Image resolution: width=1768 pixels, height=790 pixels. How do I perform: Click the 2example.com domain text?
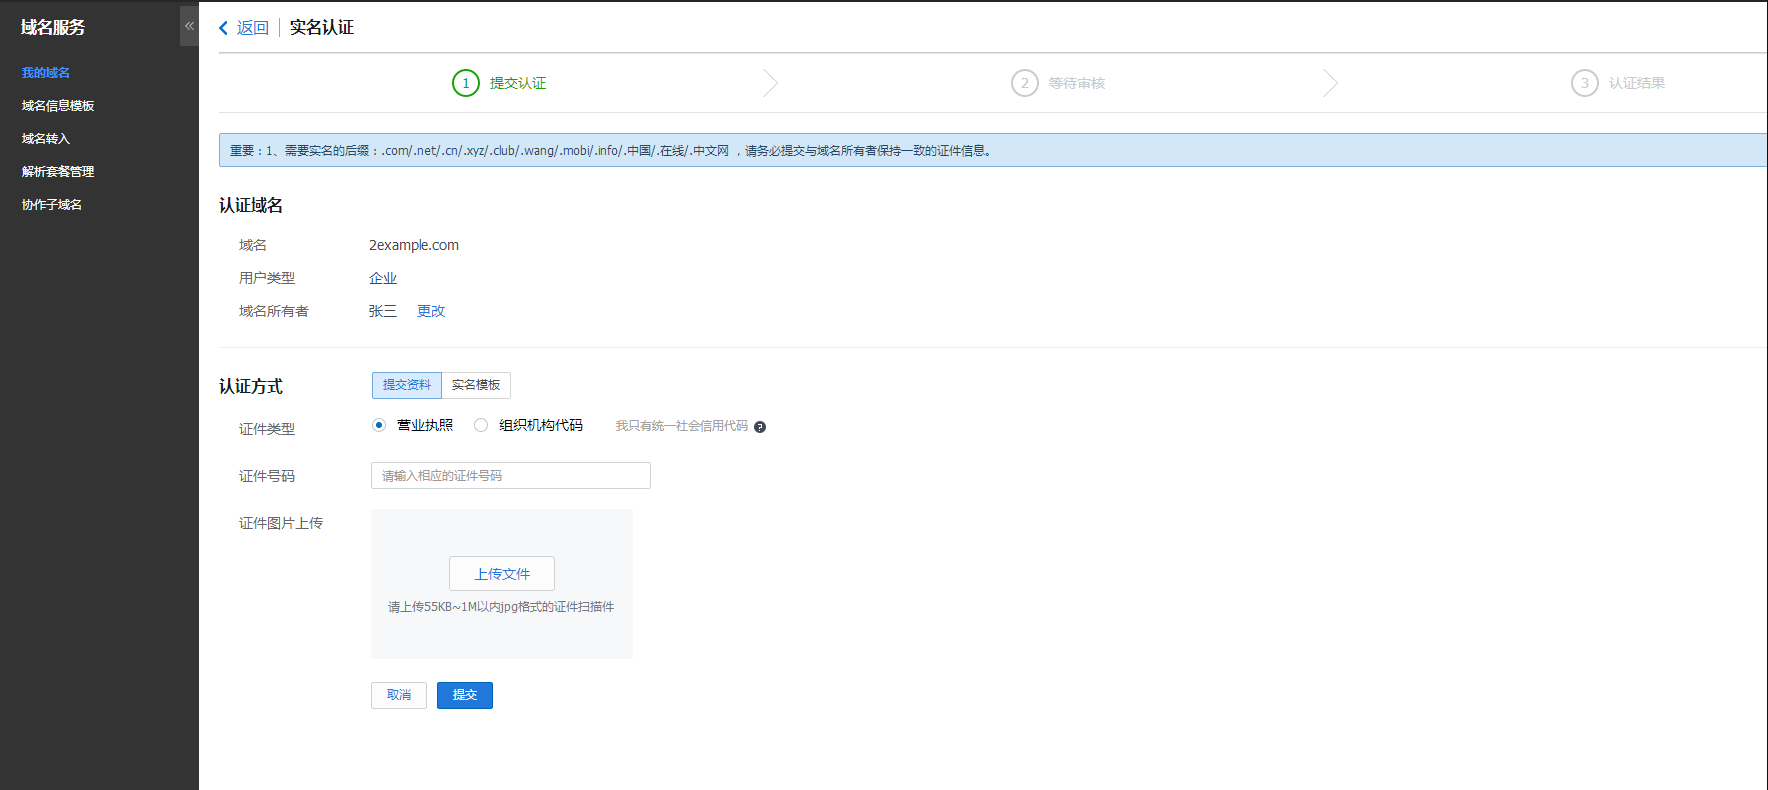[x=414, y=245]
